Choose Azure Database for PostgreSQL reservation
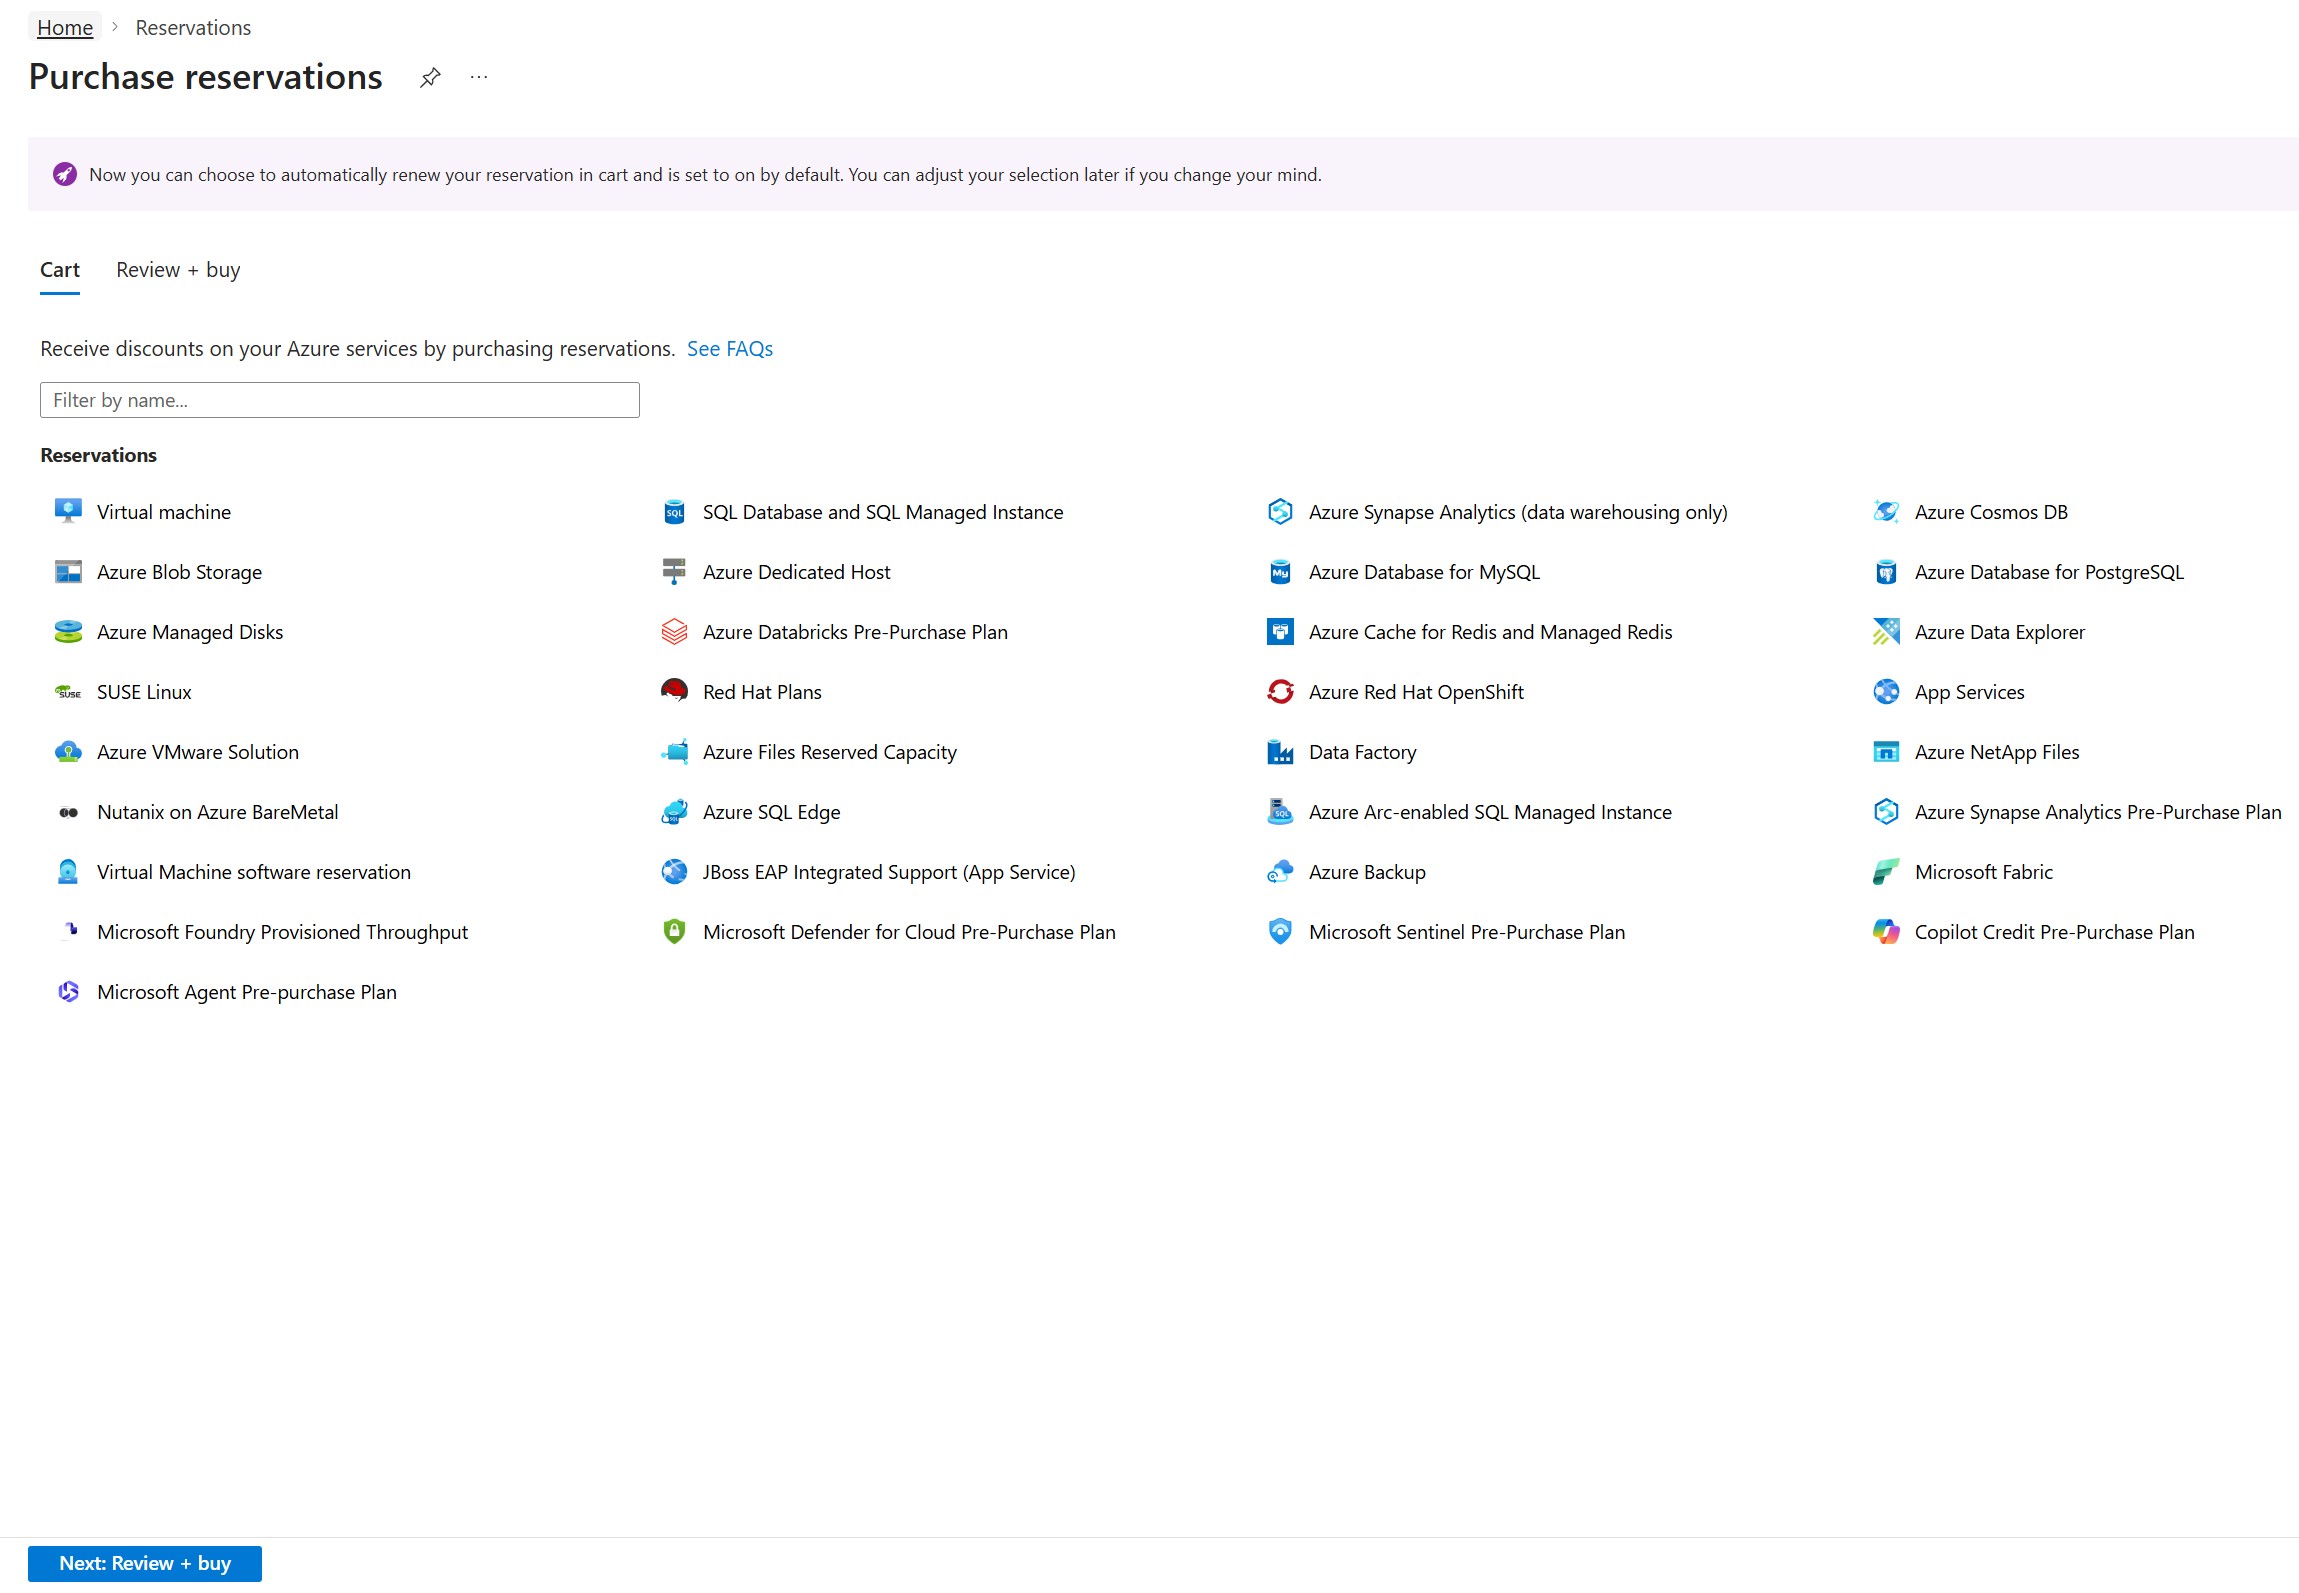 tap(2048, 572)
